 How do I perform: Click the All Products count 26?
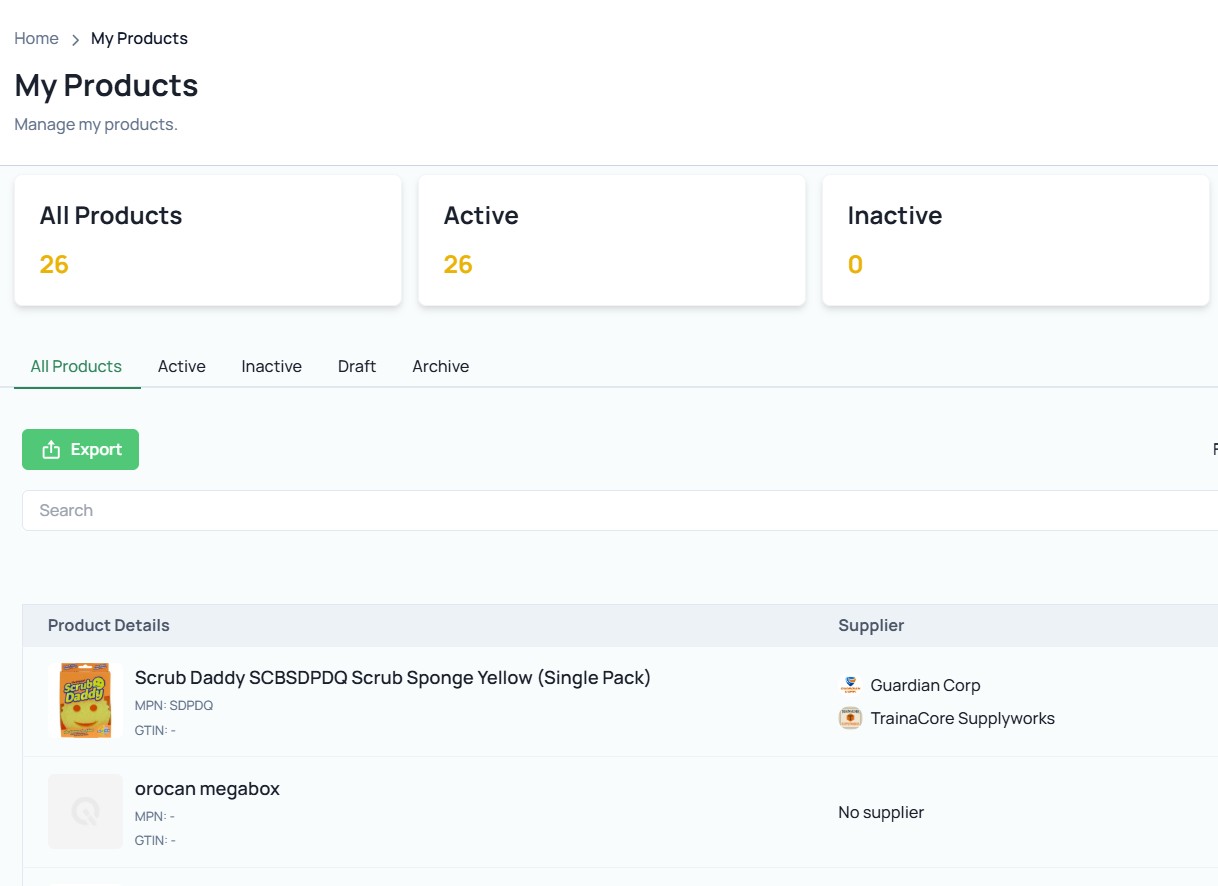[54, 264]
